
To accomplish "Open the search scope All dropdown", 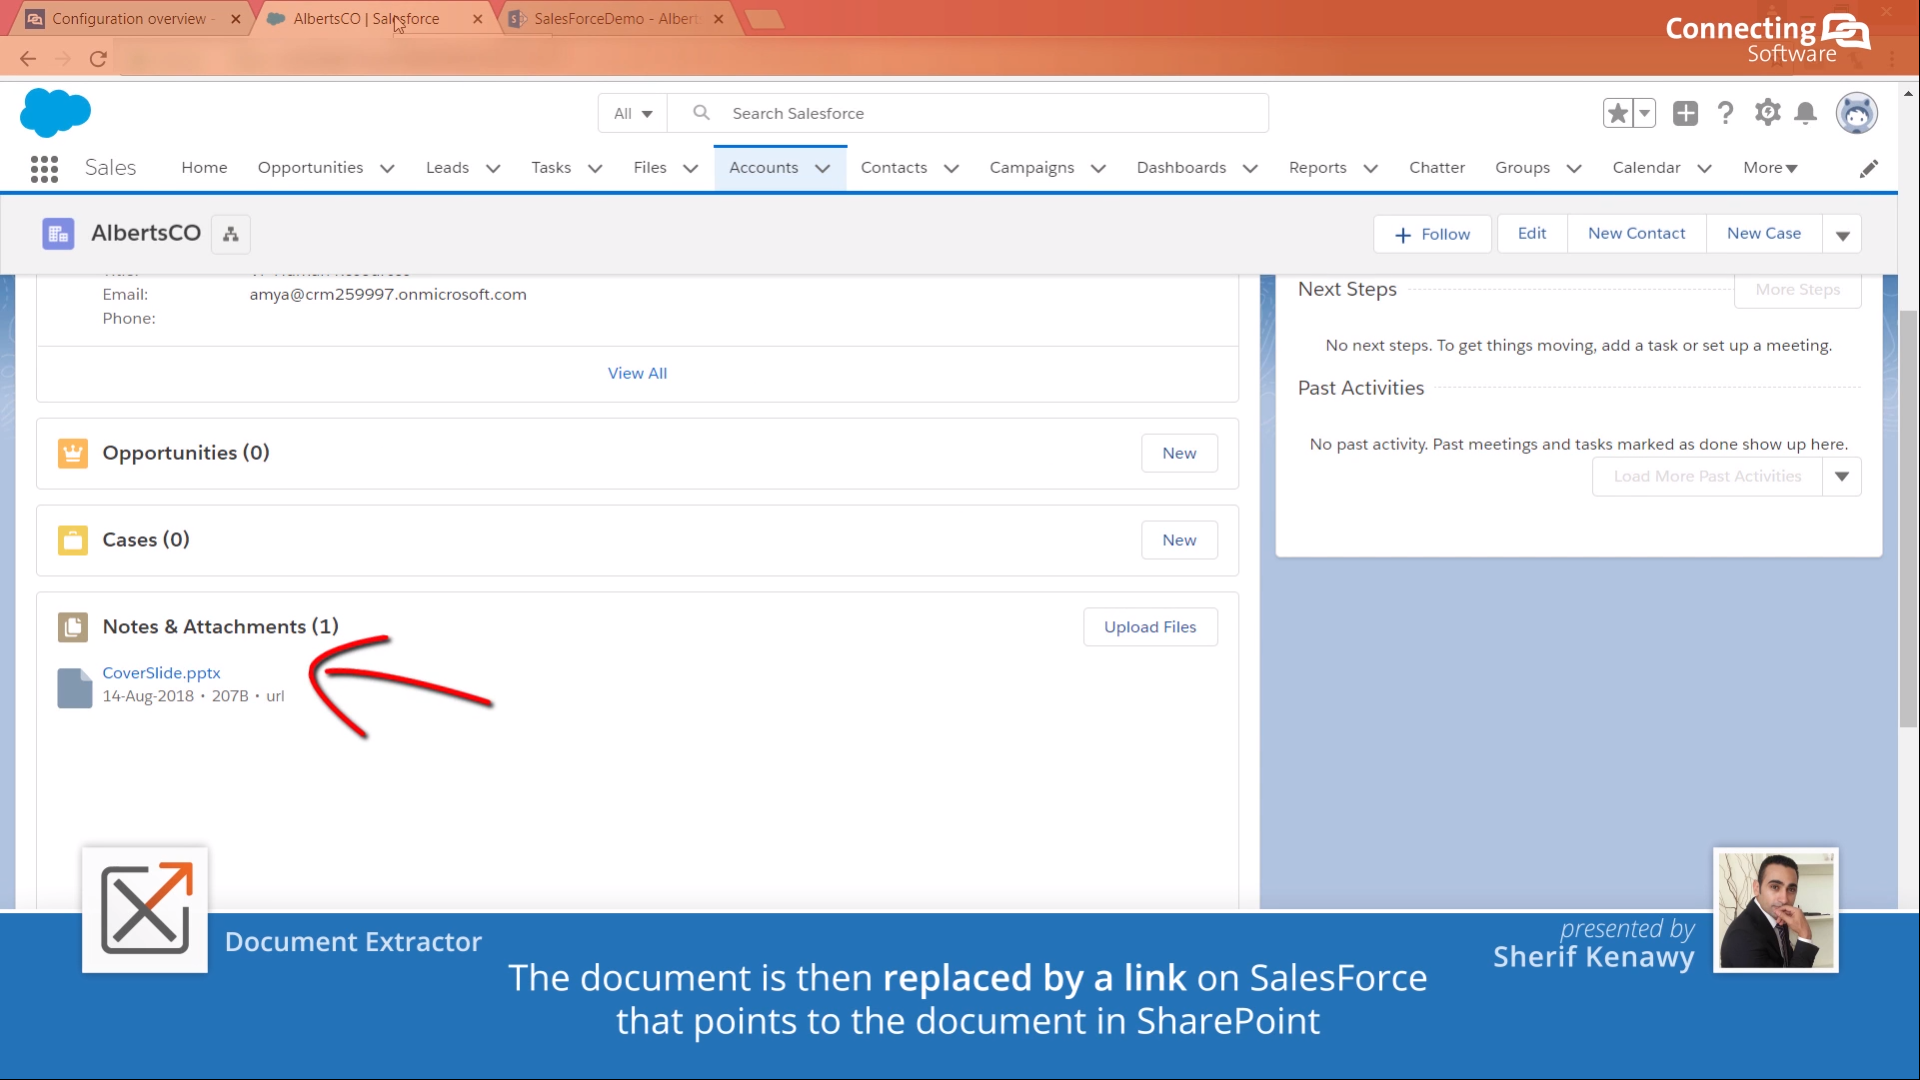I will (x=631, y=113).
